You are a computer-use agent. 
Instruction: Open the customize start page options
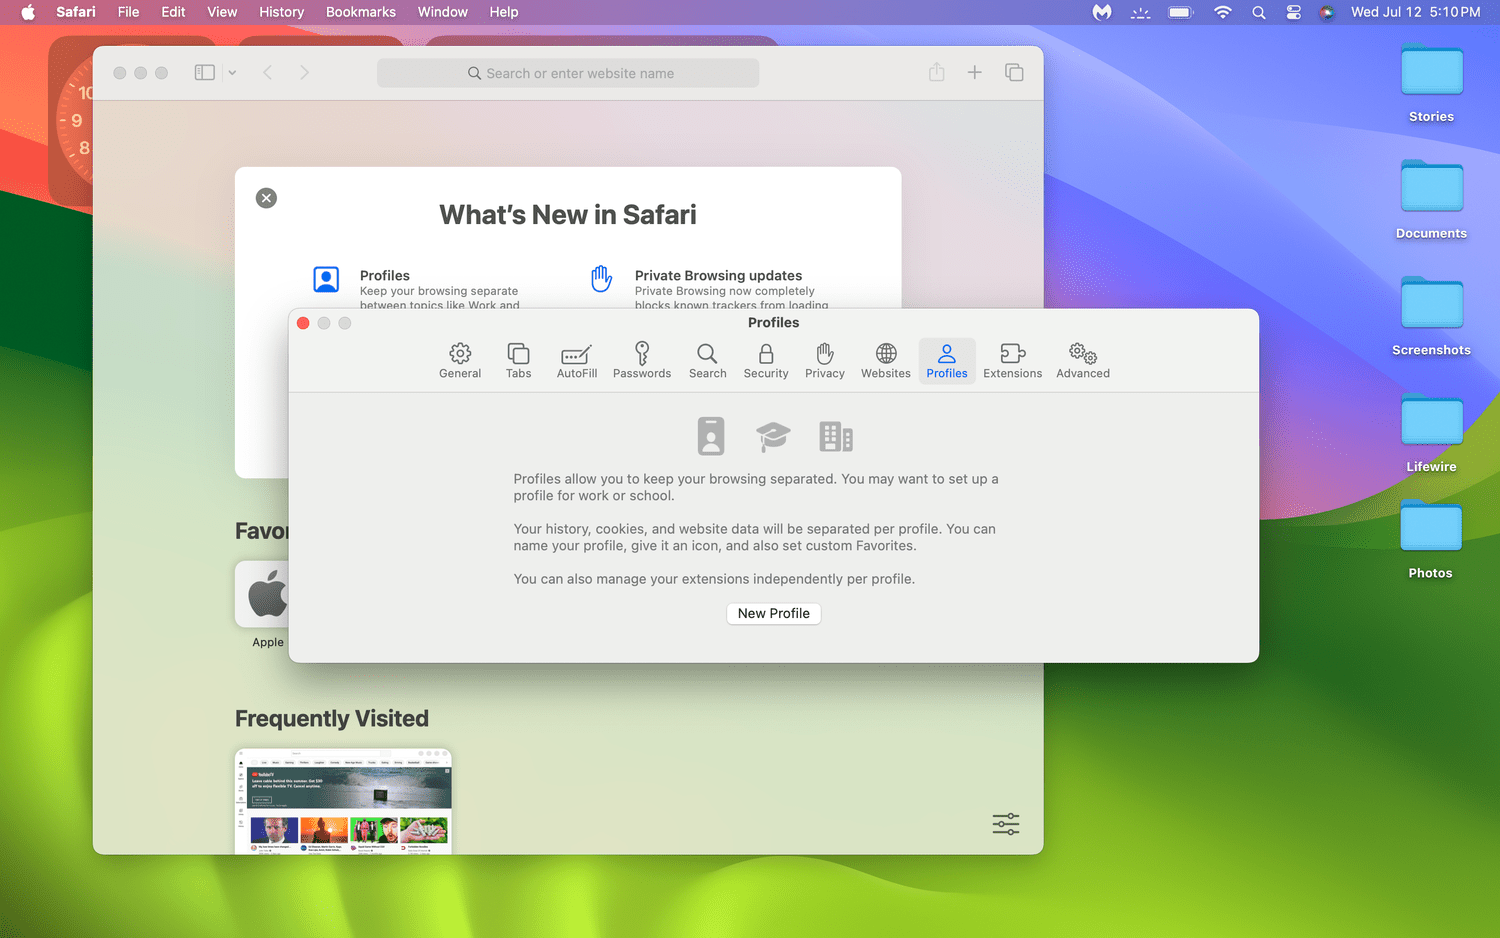point(1004,823)
